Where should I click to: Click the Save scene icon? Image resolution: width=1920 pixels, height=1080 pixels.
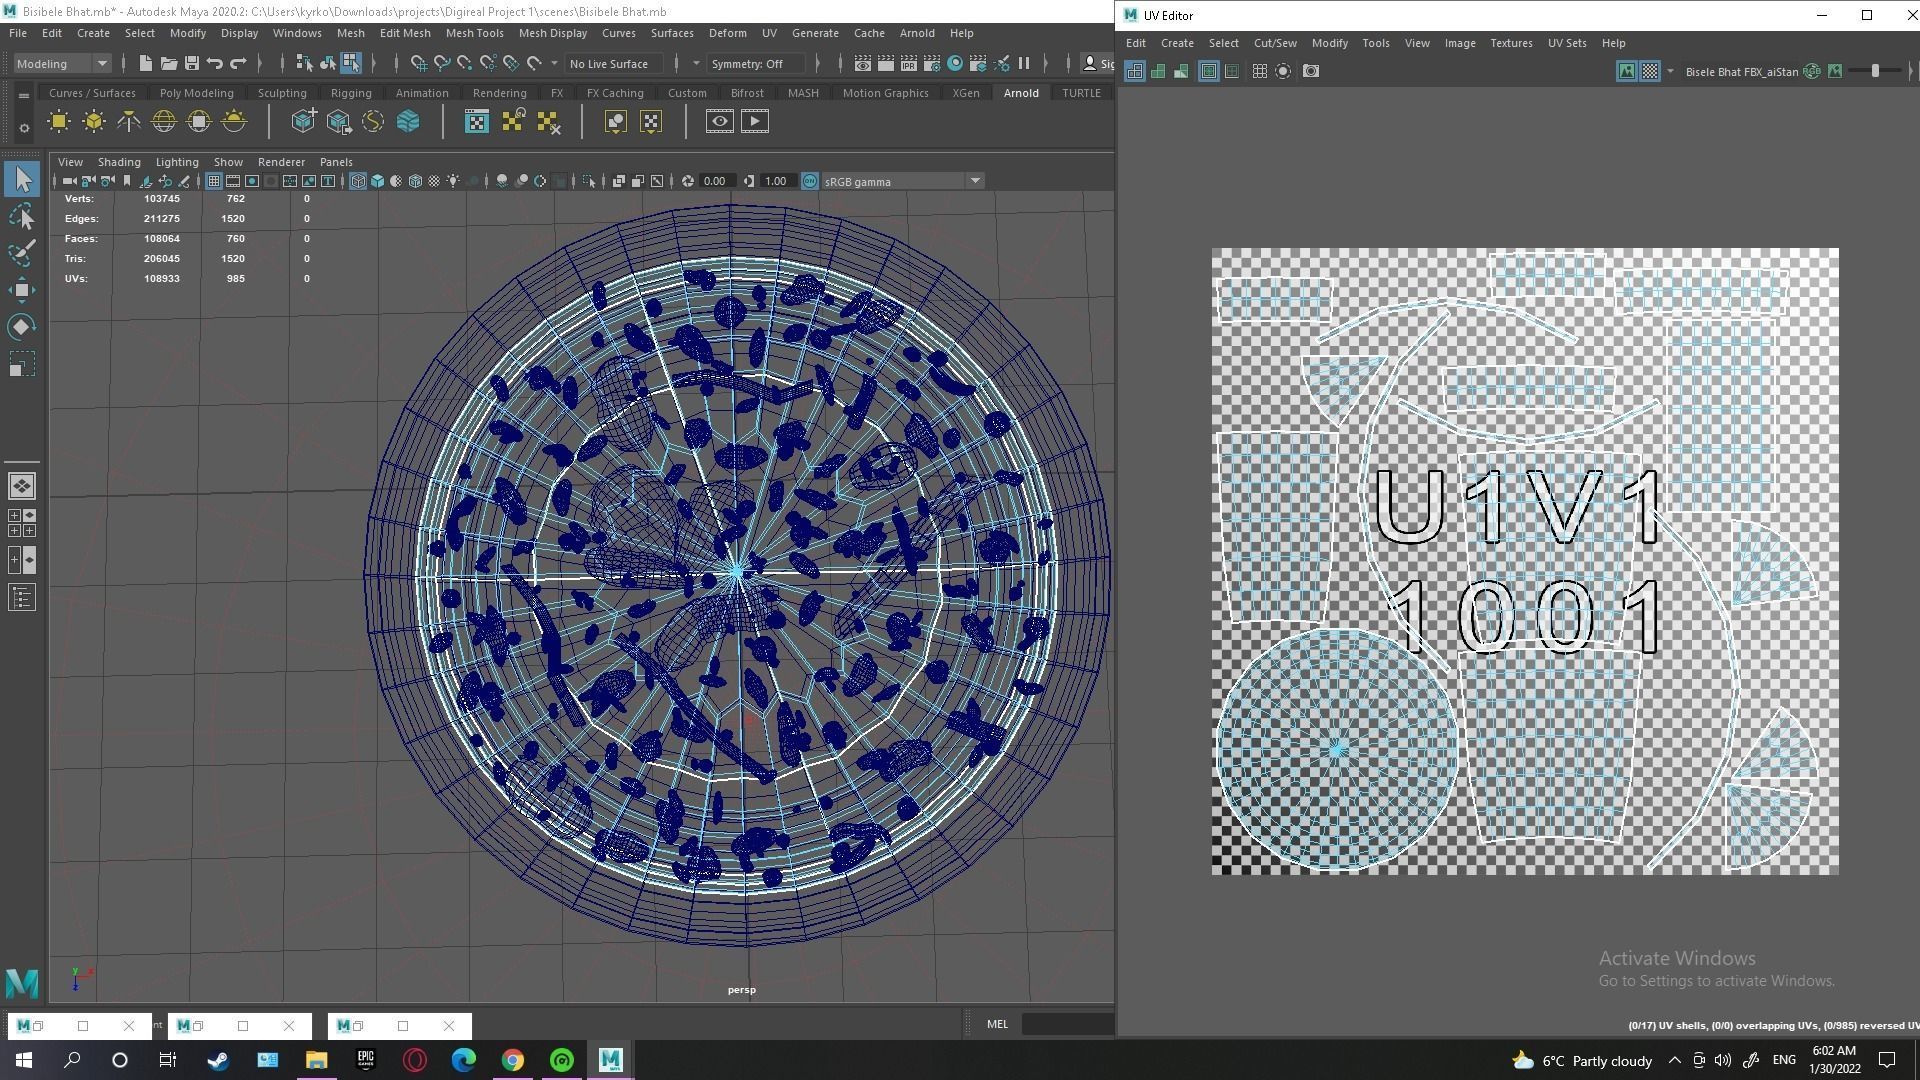point(192,63)
